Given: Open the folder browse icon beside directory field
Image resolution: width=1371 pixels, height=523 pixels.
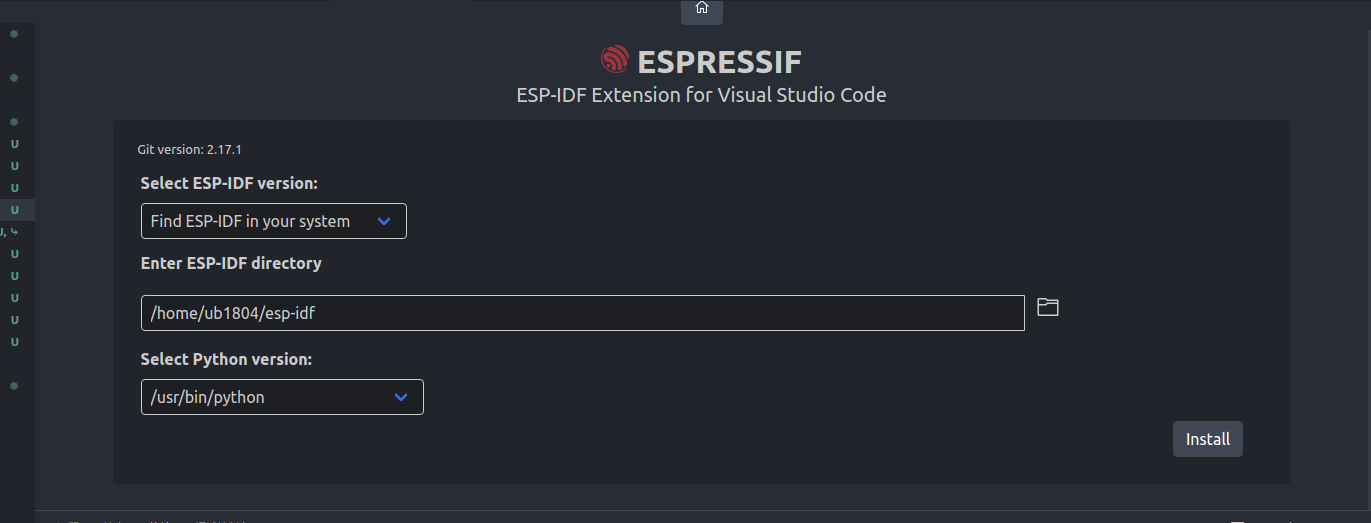Looking at the screenshot, I should pos(1047,307).
